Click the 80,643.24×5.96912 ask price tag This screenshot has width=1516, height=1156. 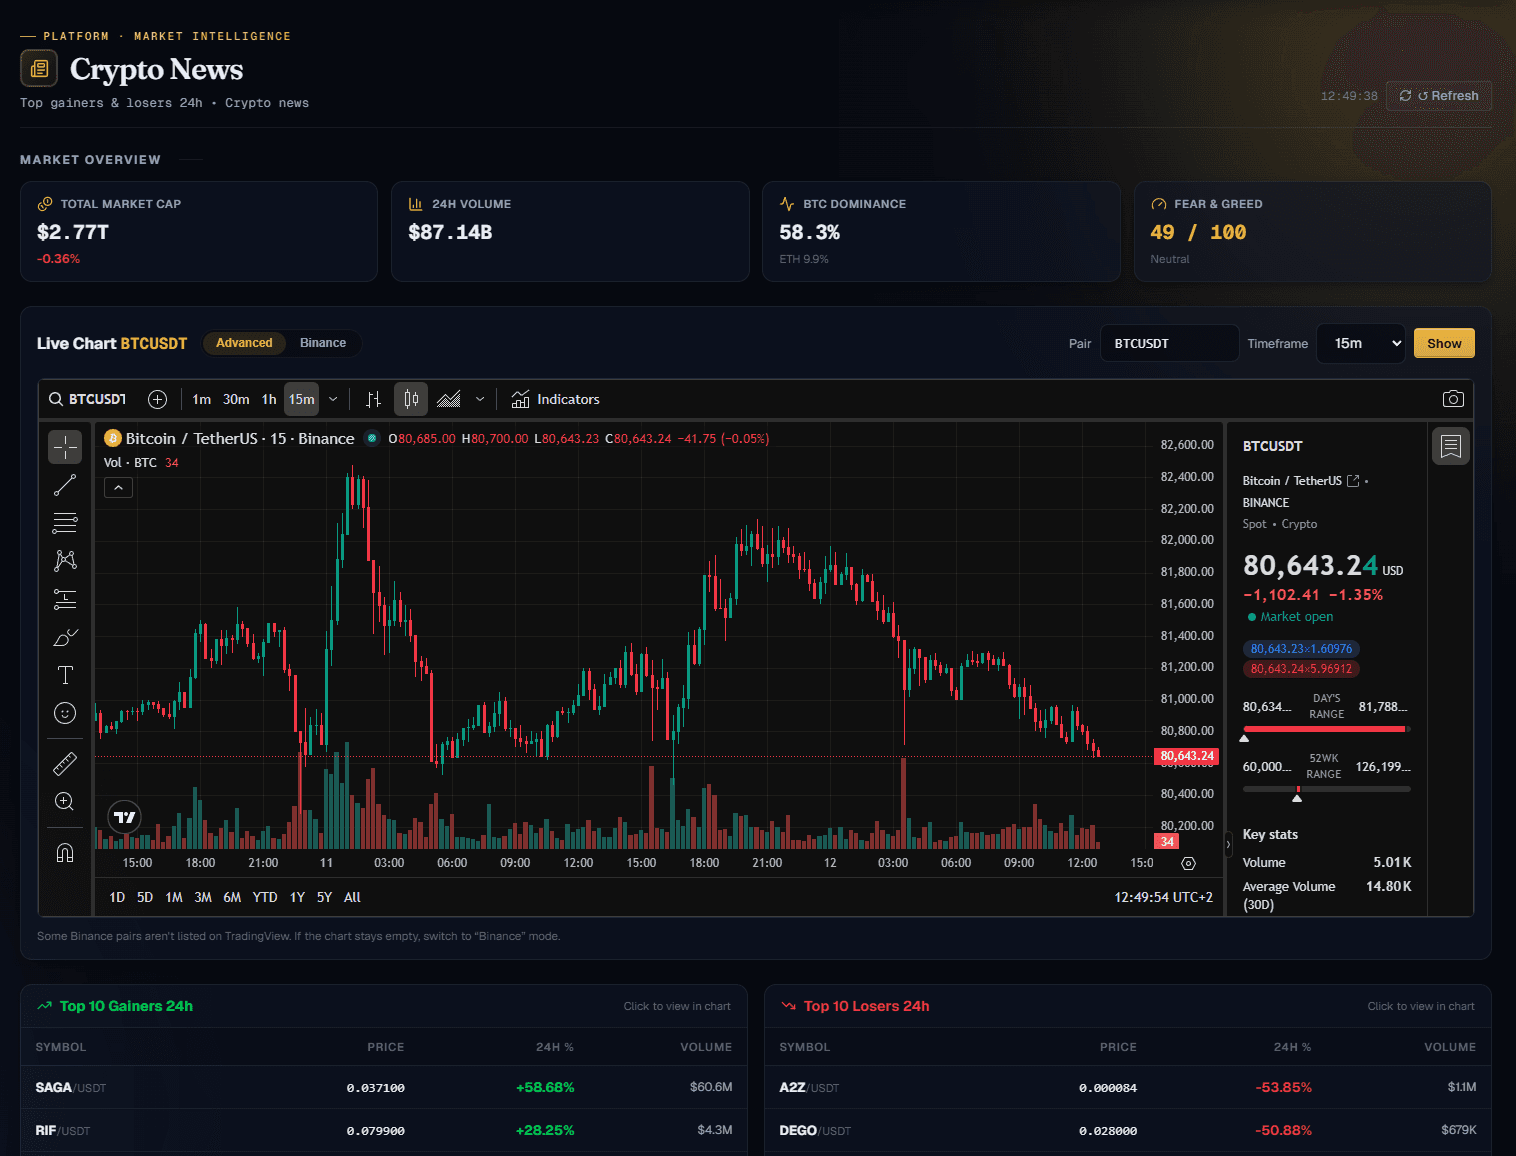pos(1301,669)
